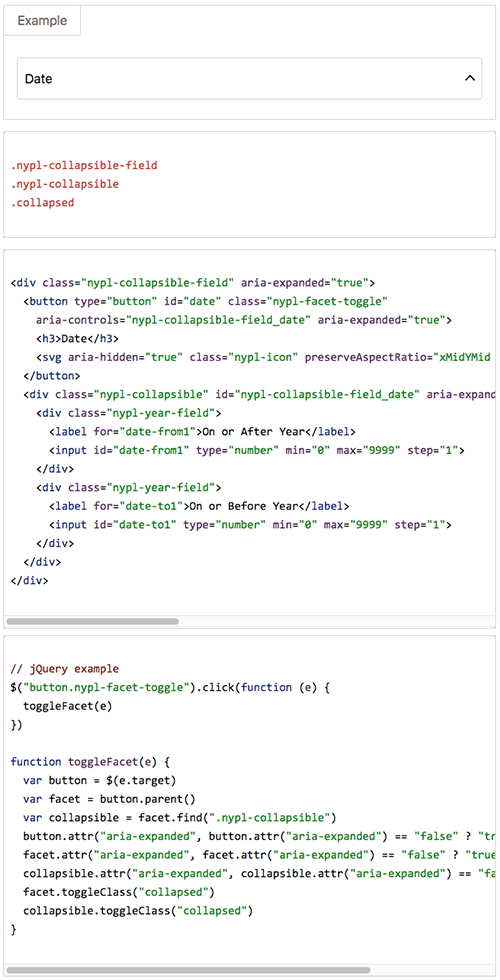Click the collapsible.toggleClass("collapsed") line

(138, 911)
